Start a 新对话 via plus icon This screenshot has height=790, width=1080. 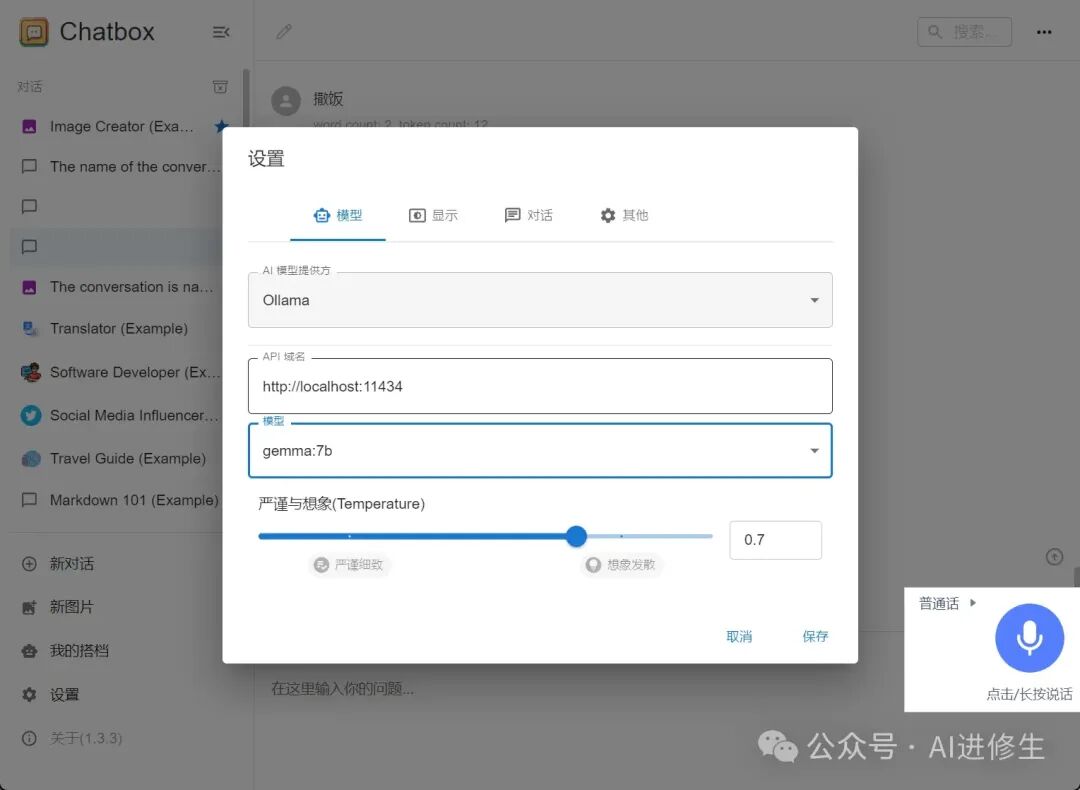pos(30,563)
